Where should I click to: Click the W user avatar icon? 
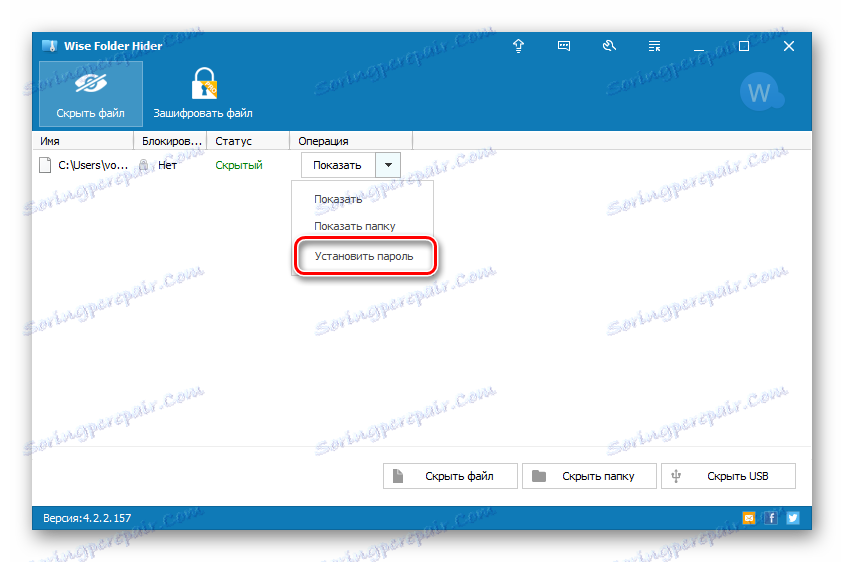point(760,93)
